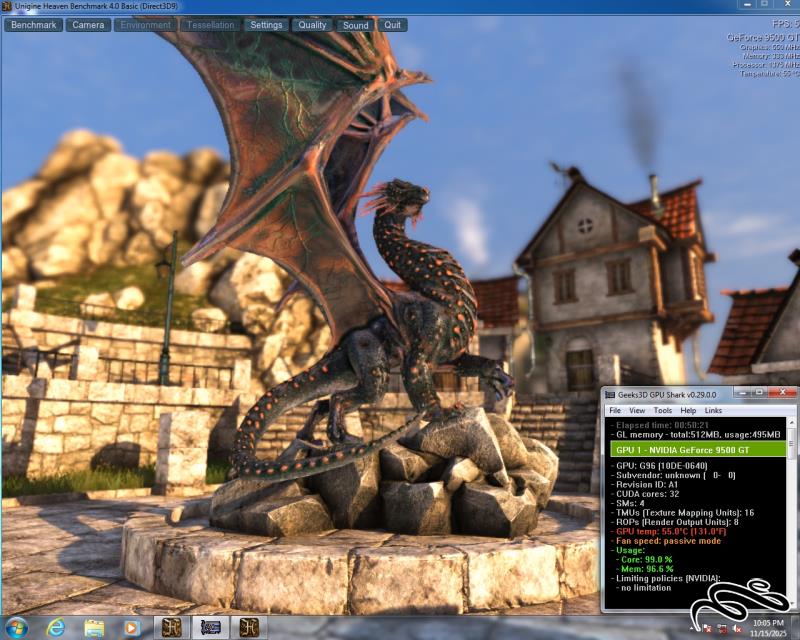This screenshot has width=800, height=640.
Task: Click the Windows Start orb
Action: [x=15, y=627]
